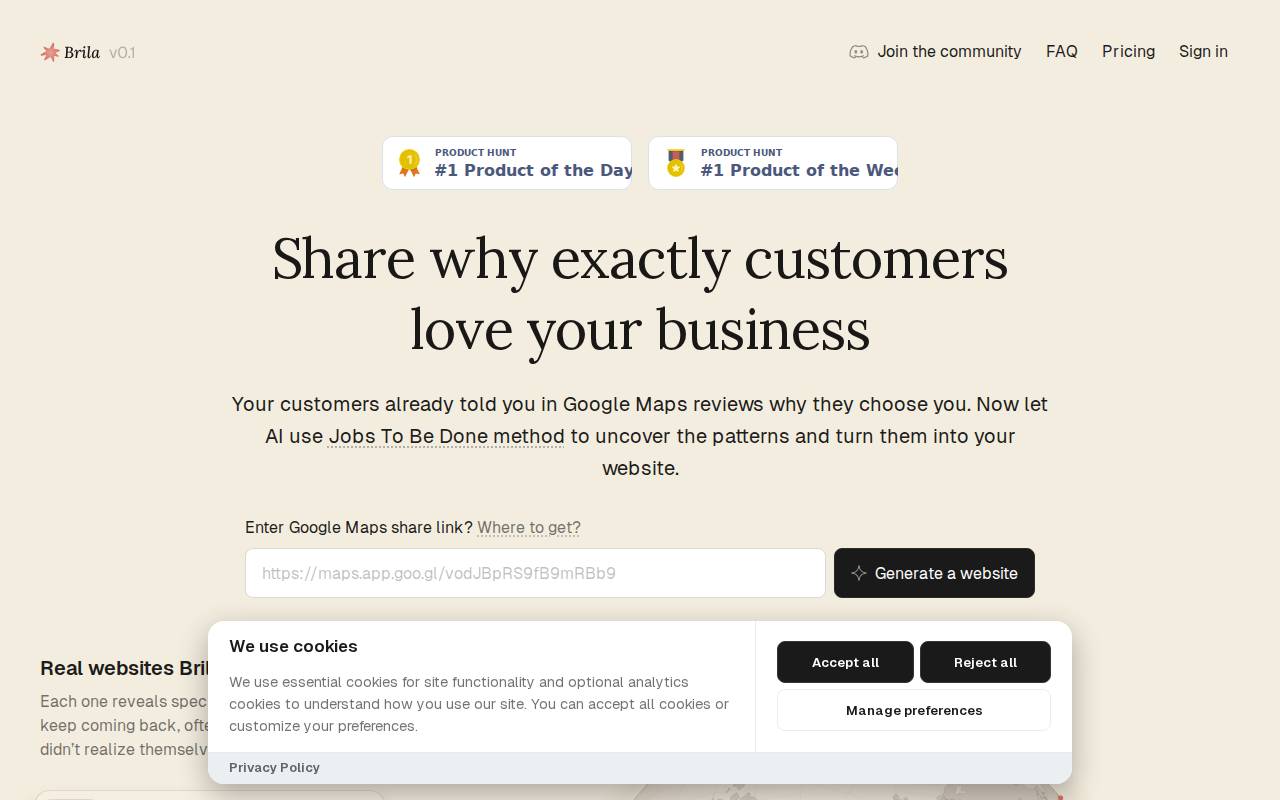Accept all cookies
Screen dimensions: 1280x800
[845, 662]
